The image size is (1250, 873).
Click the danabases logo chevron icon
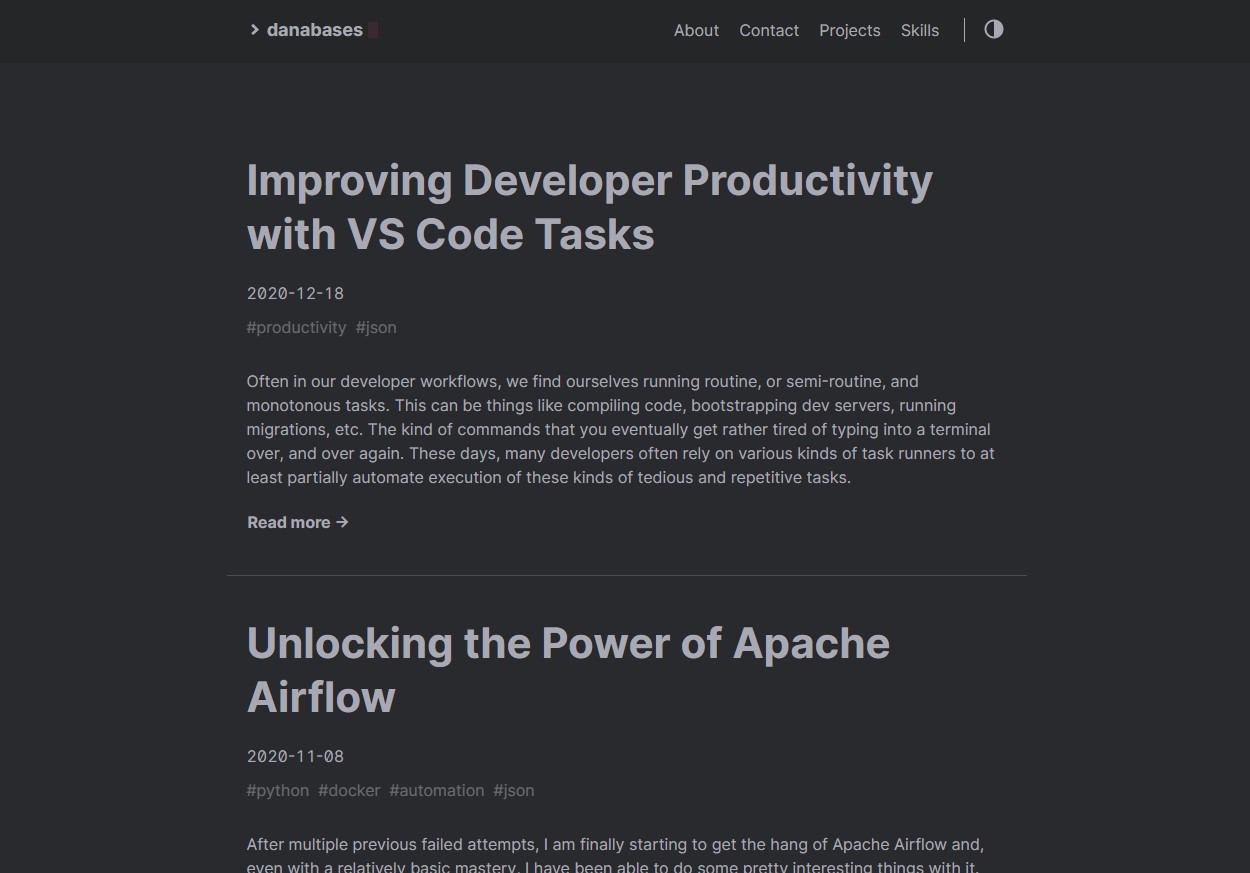254,30
